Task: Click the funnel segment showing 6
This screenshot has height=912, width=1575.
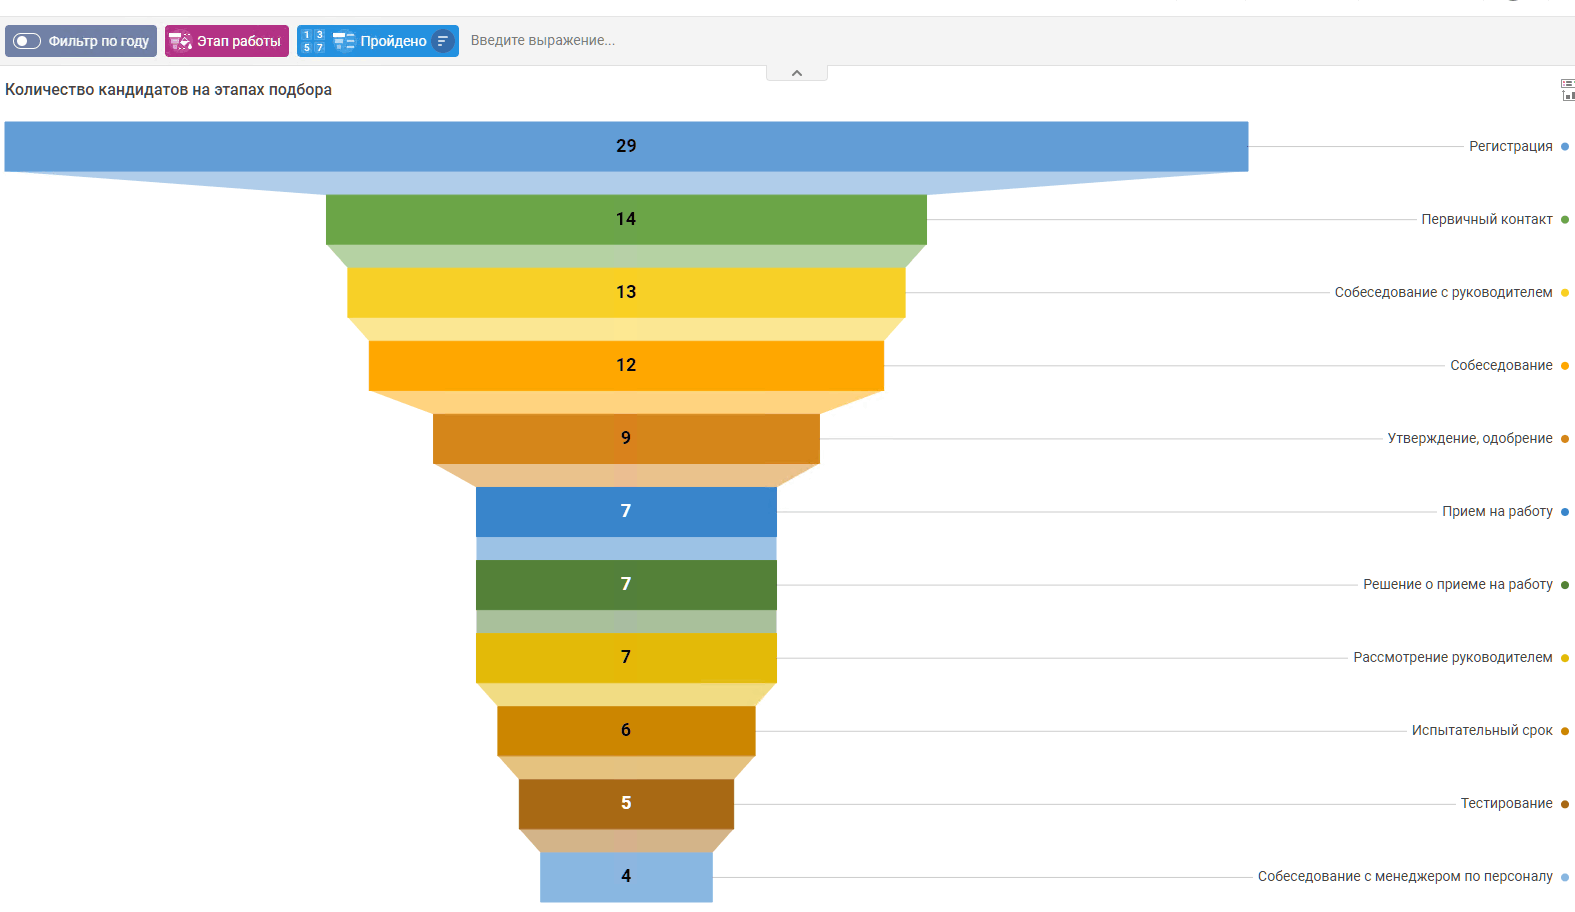Action: click(626, 730)
